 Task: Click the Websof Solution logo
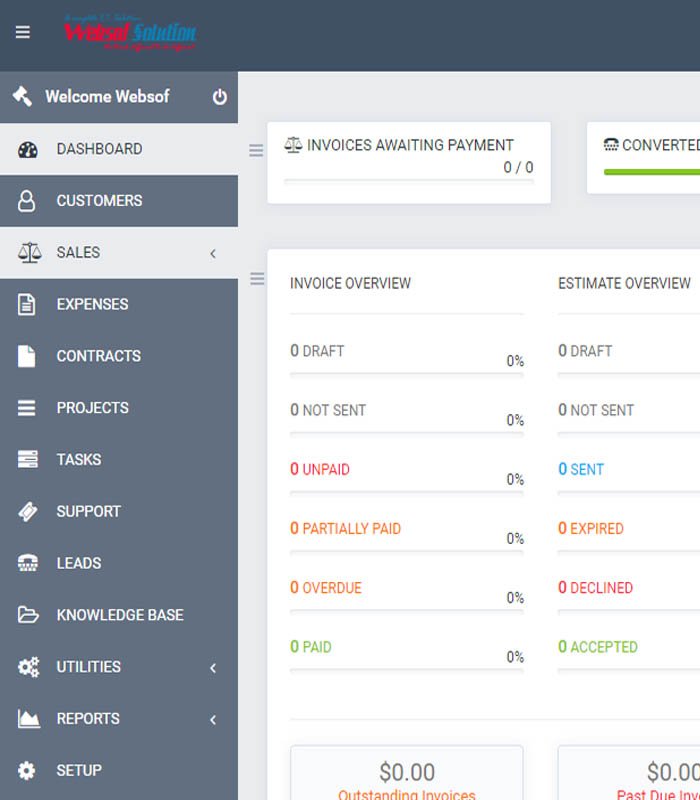point(130,33)
